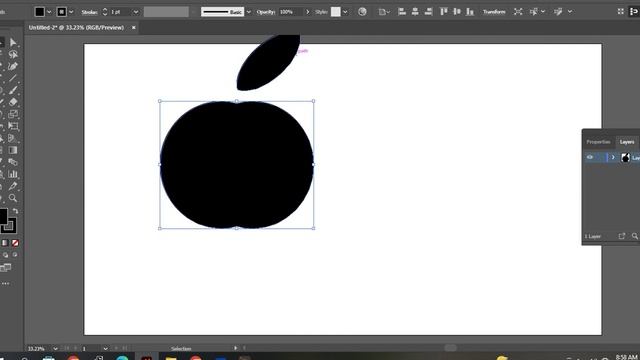Hide the layer using its eye icon

[x=590, y=157]
